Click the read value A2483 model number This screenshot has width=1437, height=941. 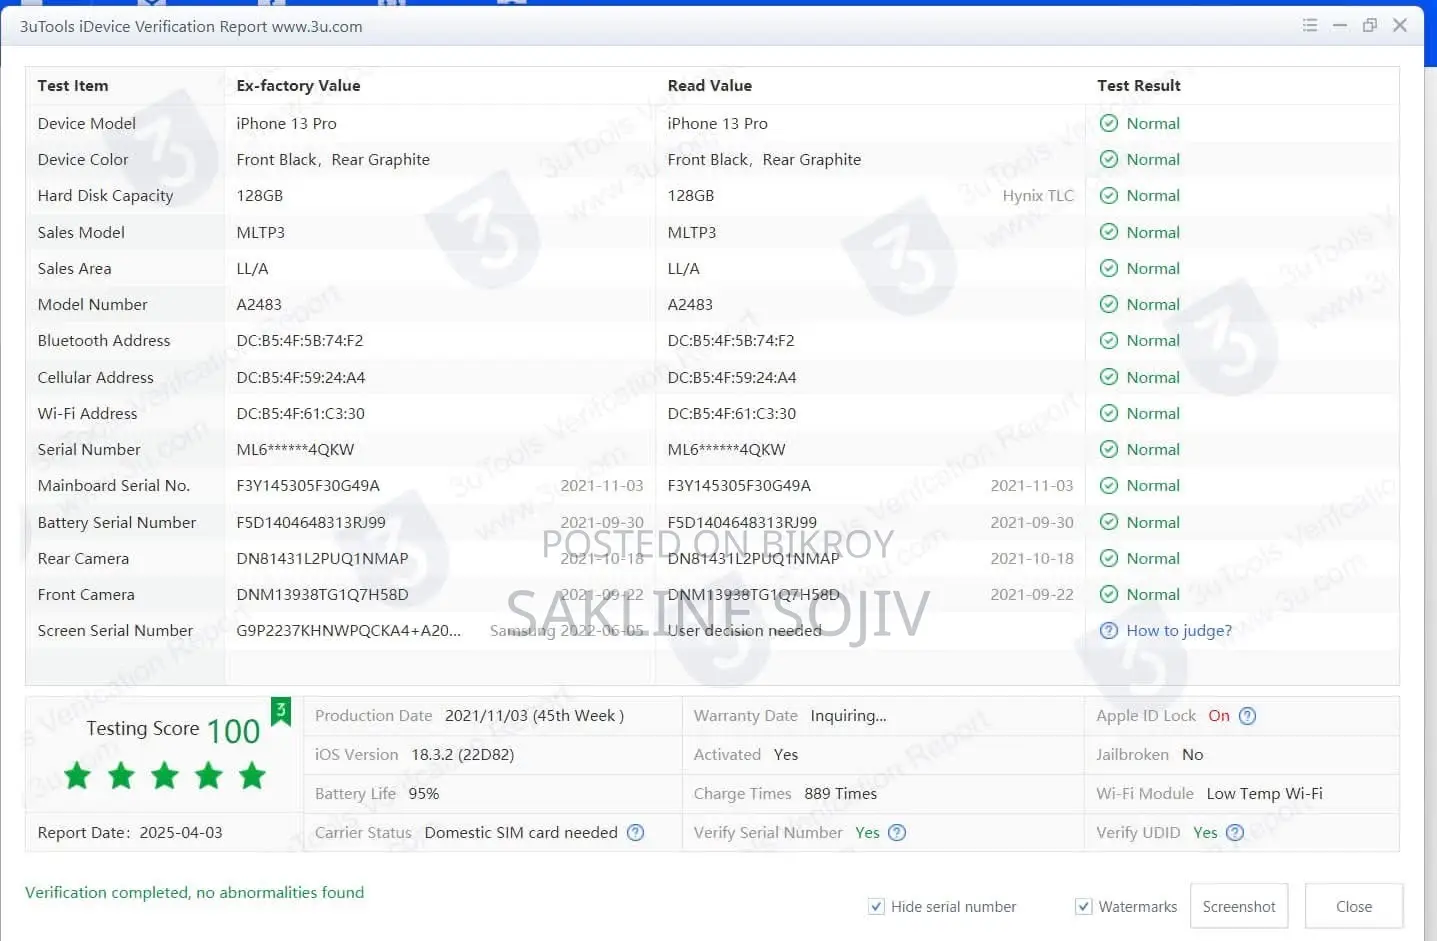[690, 304]
